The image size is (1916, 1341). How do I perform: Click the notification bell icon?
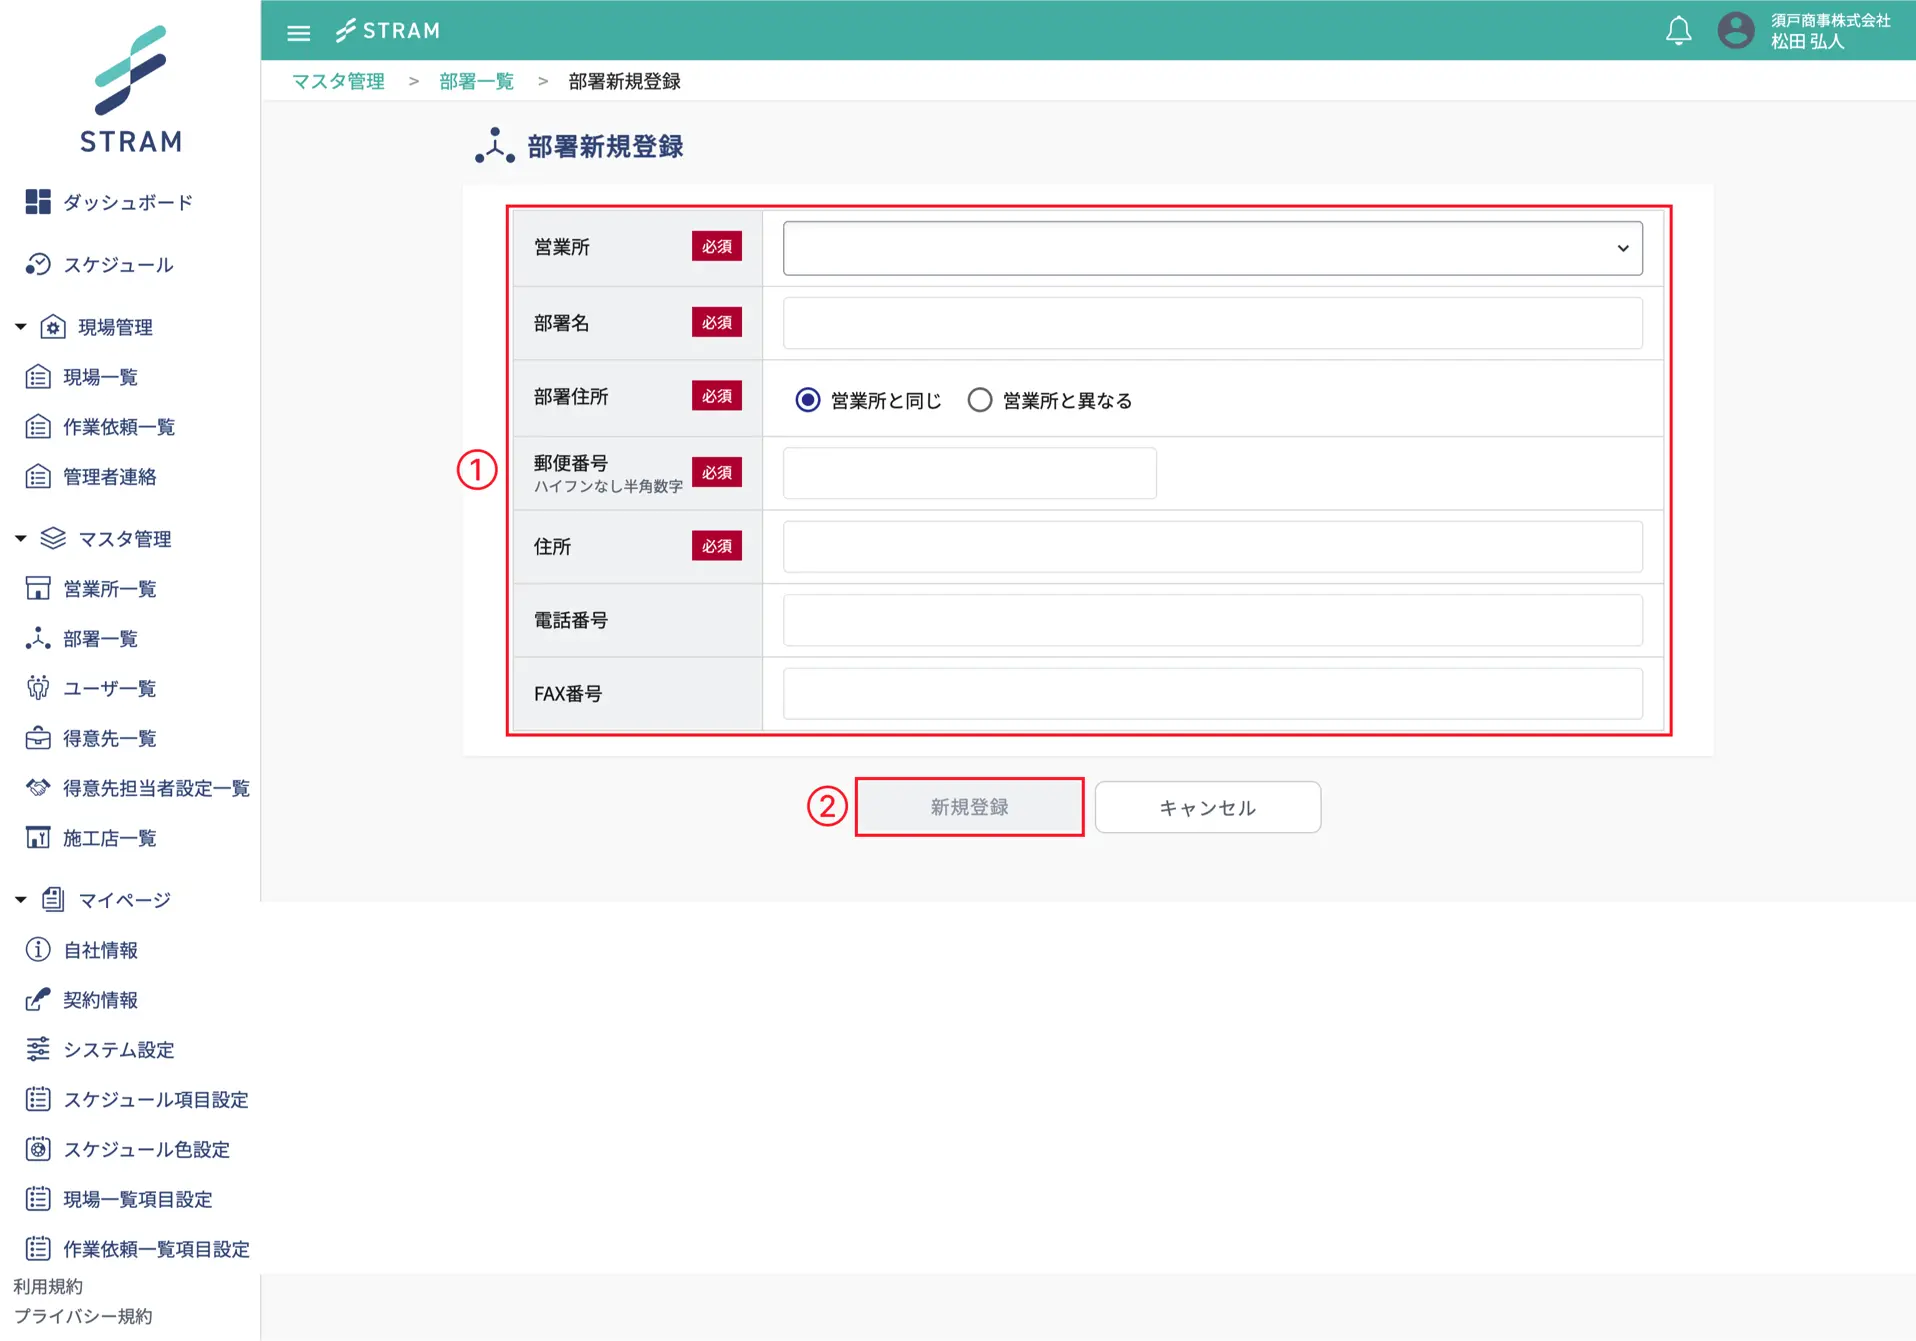[1678, 31]
